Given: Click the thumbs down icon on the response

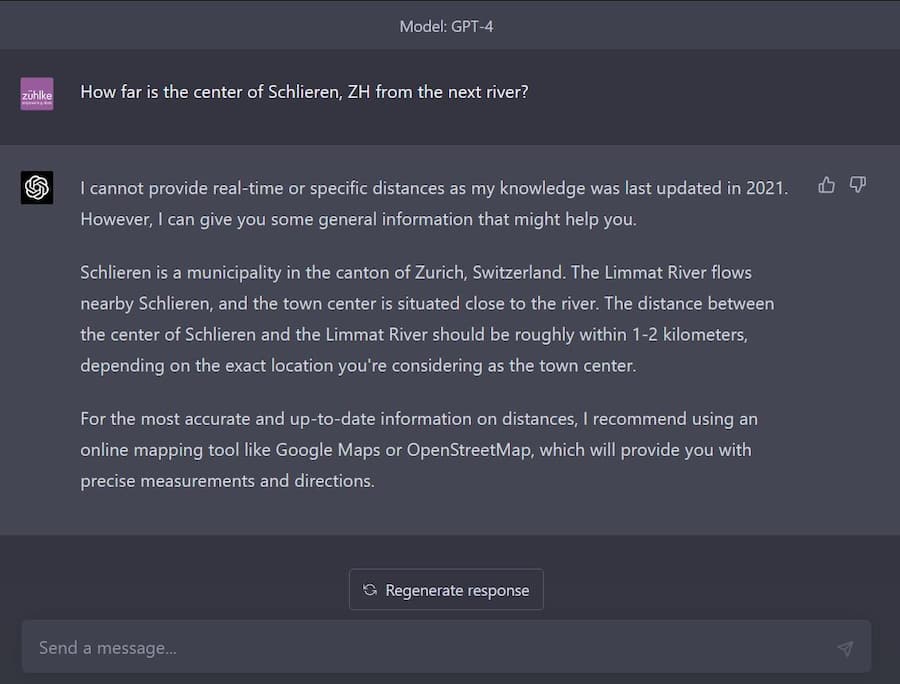Looking at the screenshot, I should [857, 185].
